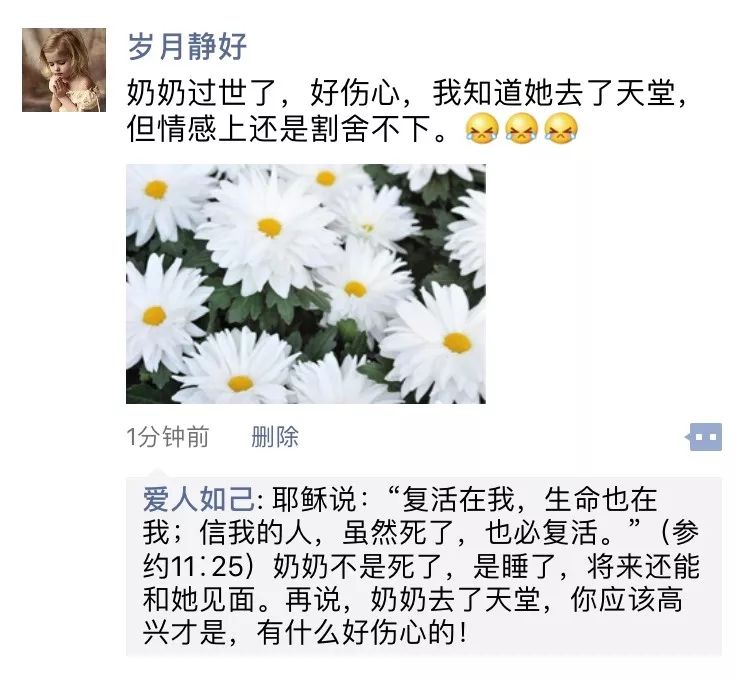
Task: Click the 1分钟前 timestamp
Action: pos(167,437)
